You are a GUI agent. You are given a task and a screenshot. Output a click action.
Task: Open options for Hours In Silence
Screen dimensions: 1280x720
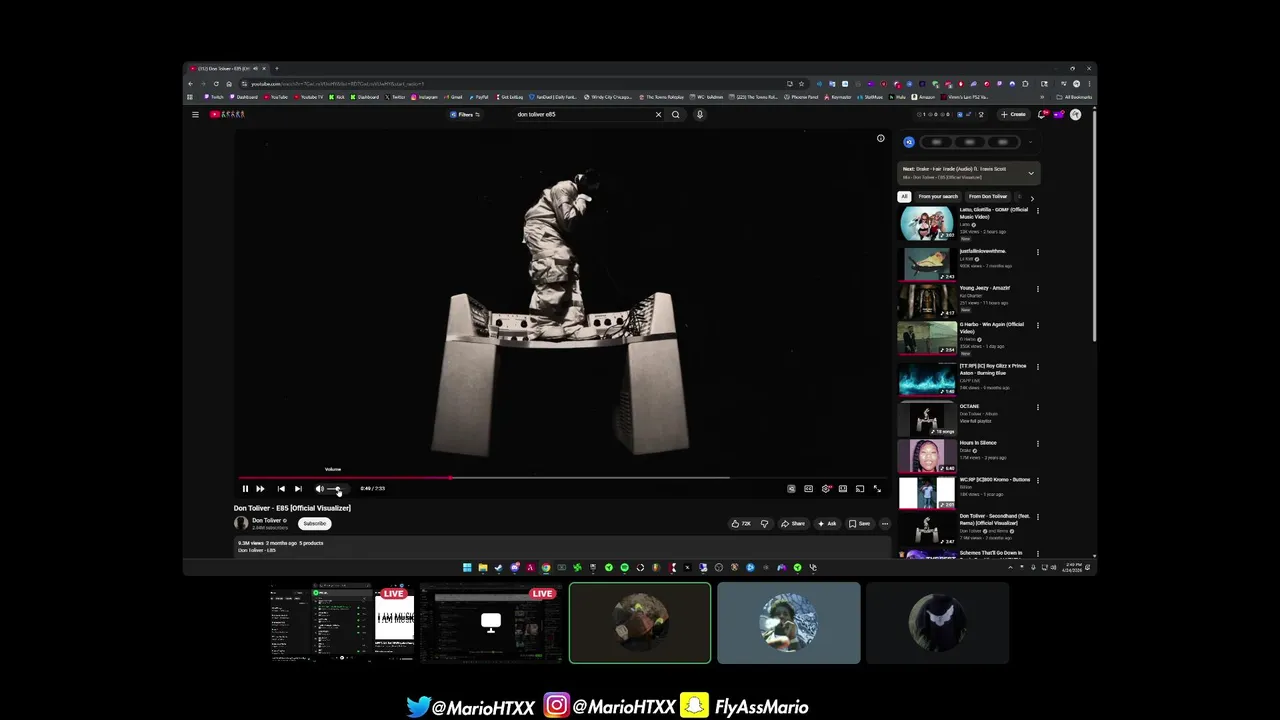coord(1038,444)
